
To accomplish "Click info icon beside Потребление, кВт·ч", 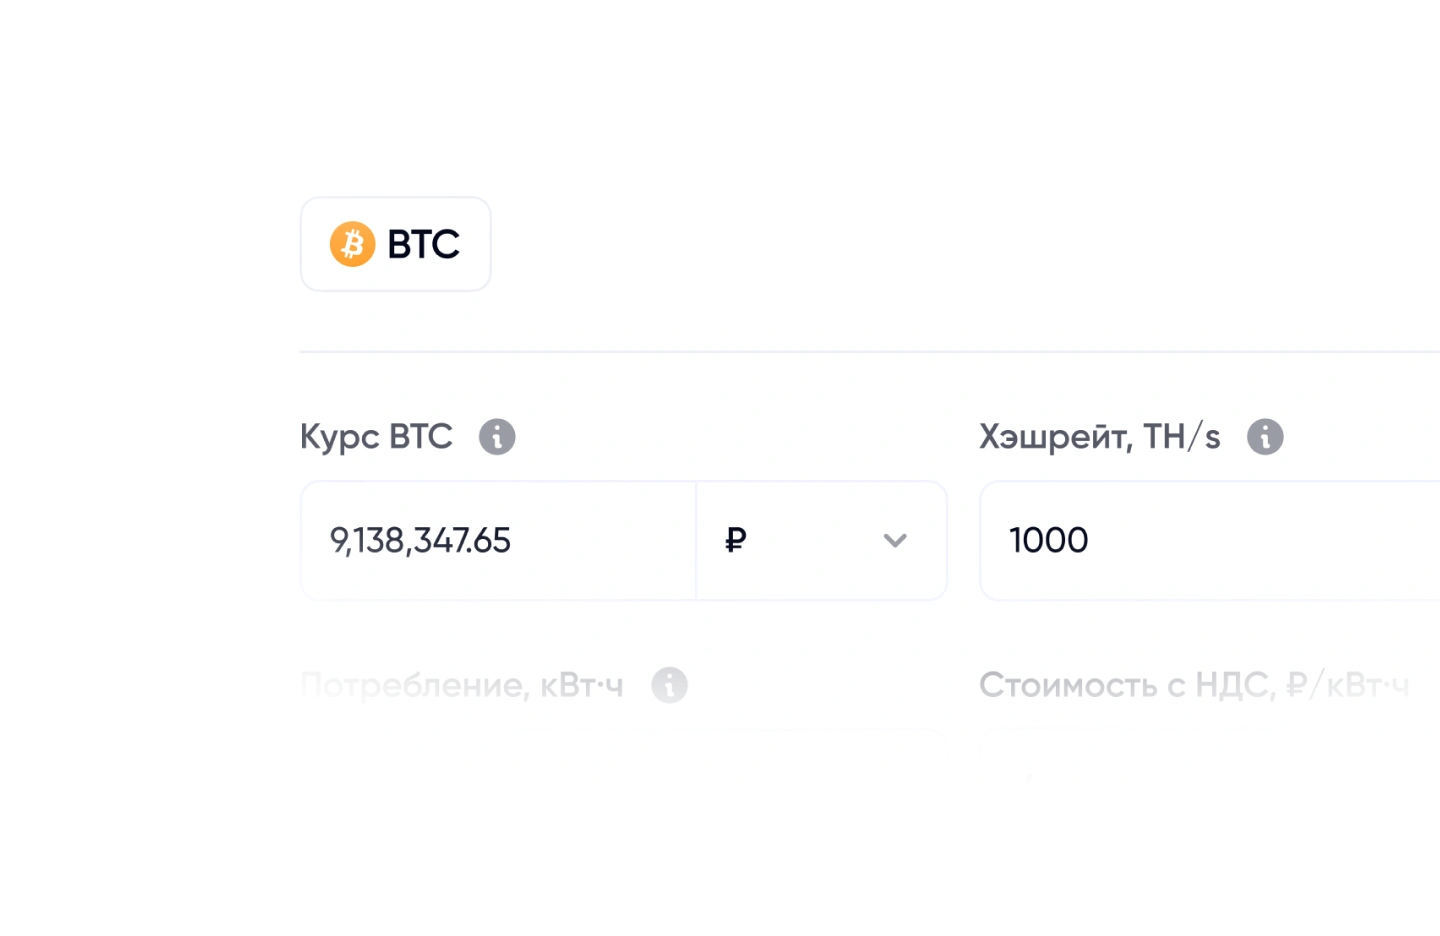I will click(669, 685).
